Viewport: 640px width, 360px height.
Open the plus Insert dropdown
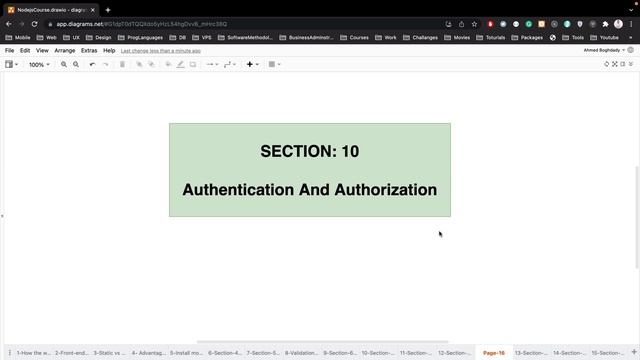(252, 64)
